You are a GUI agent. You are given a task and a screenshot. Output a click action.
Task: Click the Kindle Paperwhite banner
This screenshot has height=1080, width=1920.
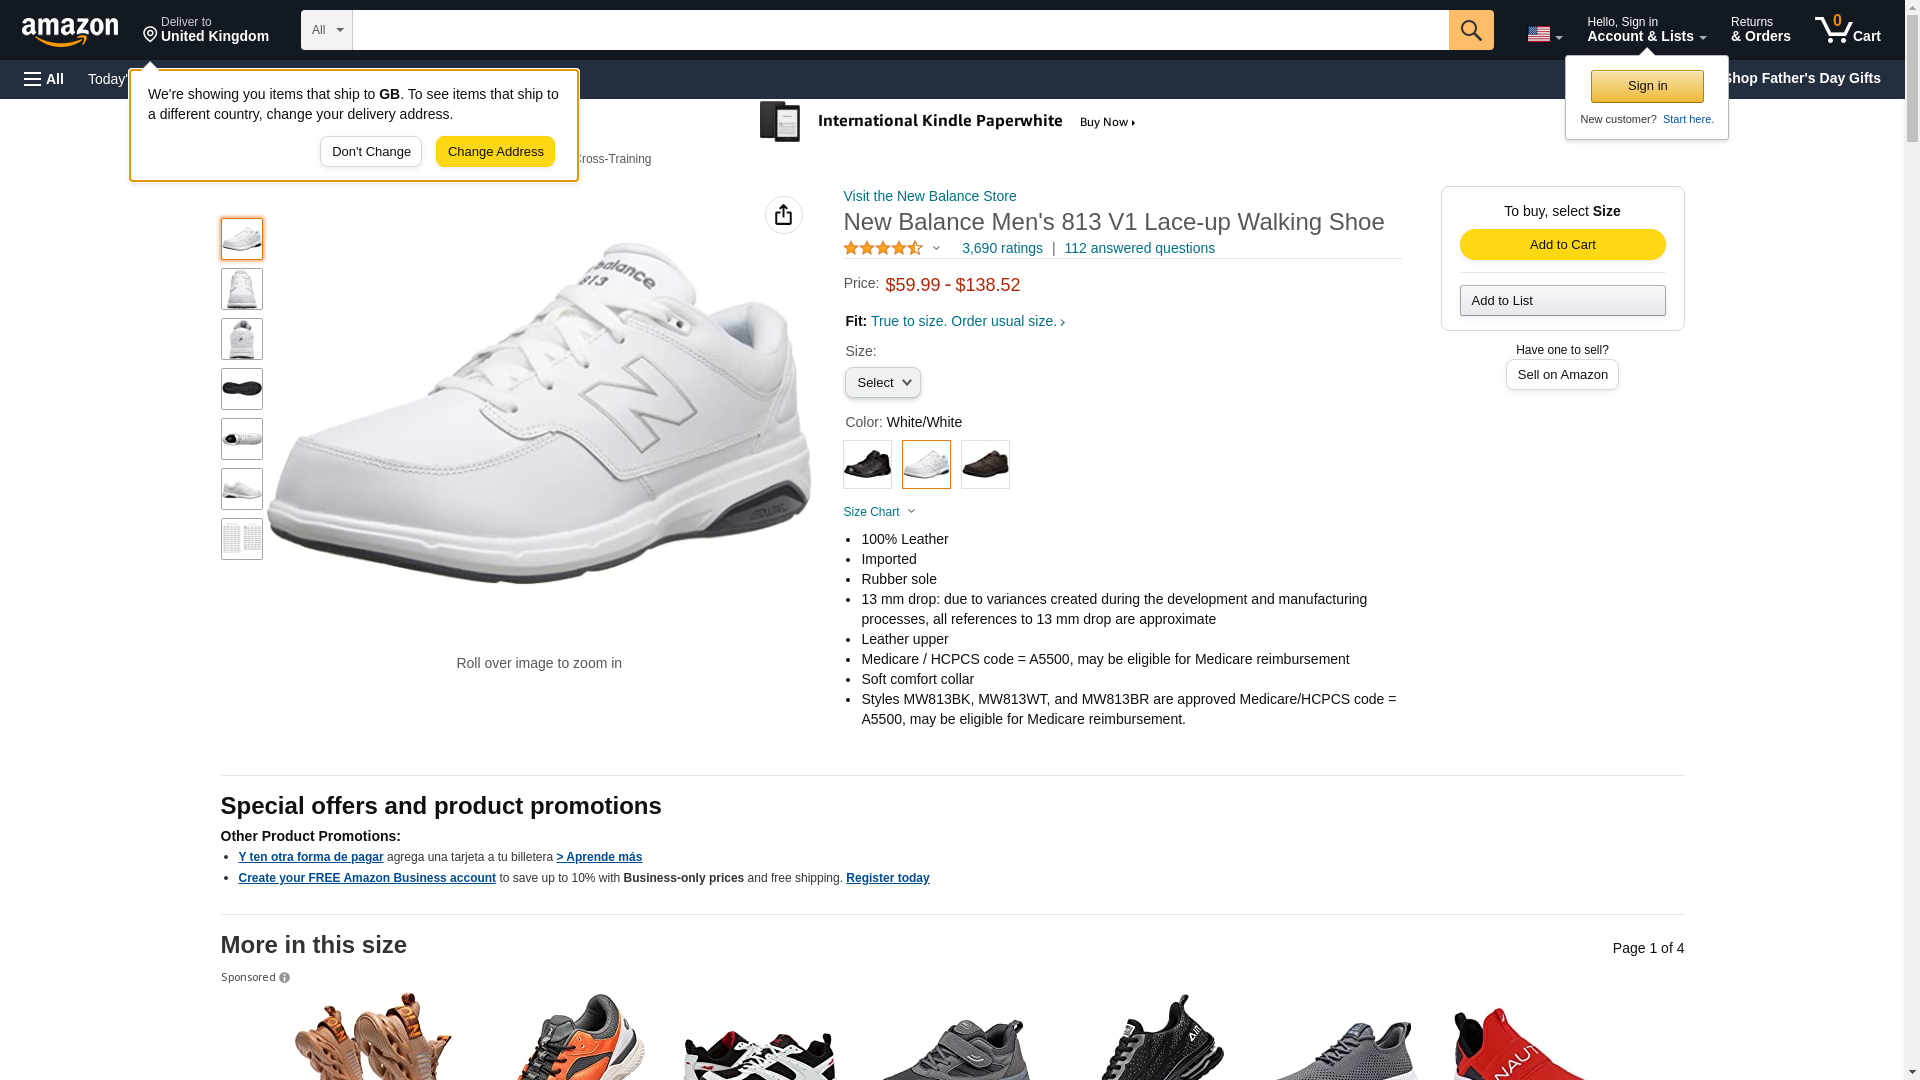click(x=948, y=122)
